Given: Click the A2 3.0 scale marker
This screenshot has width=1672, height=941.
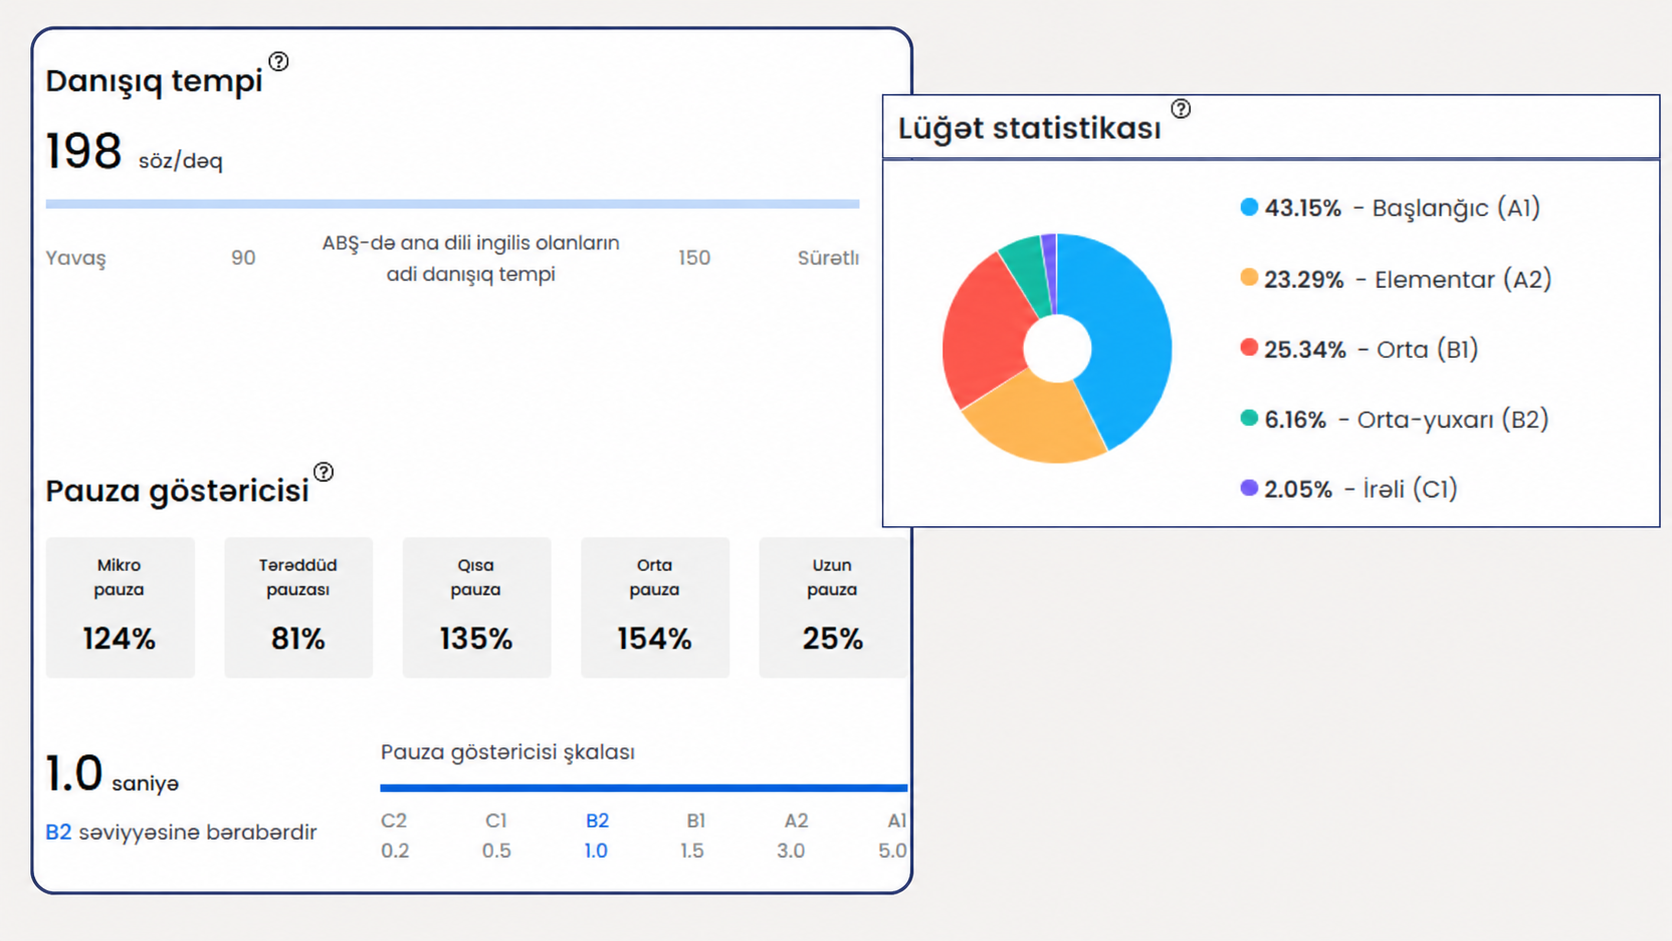Looking at the screenshot, I should (793, 835).
